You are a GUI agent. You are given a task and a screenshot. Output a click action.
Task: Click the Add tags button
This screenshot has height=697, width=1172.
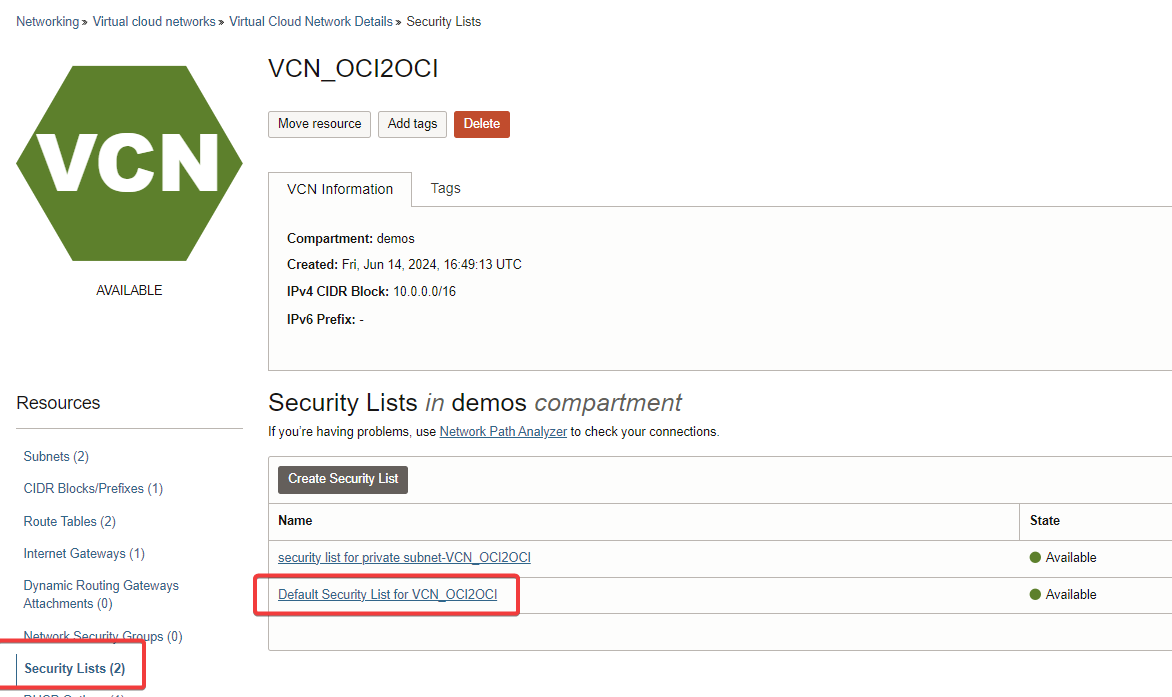pyautogui.click(x=412, y=124)
